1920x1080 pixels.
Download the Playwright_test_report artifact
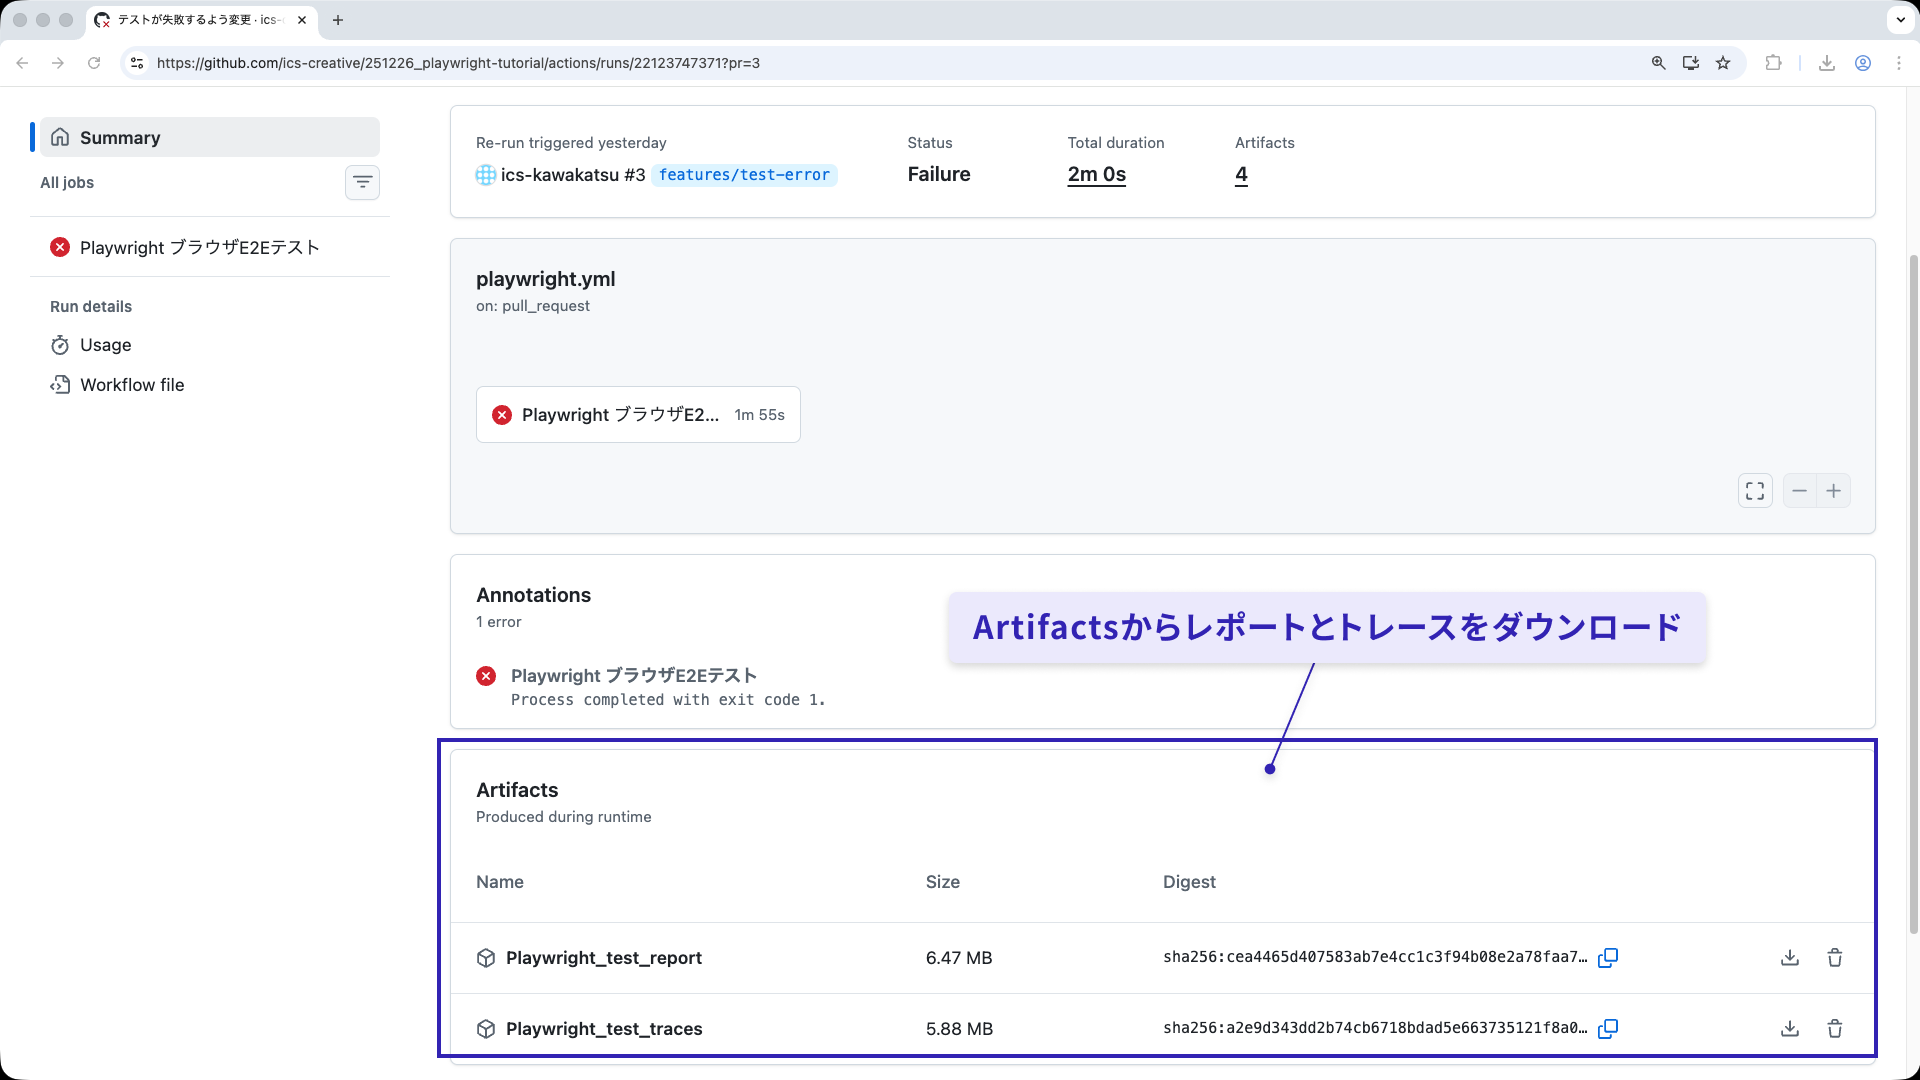[1789, 957]
